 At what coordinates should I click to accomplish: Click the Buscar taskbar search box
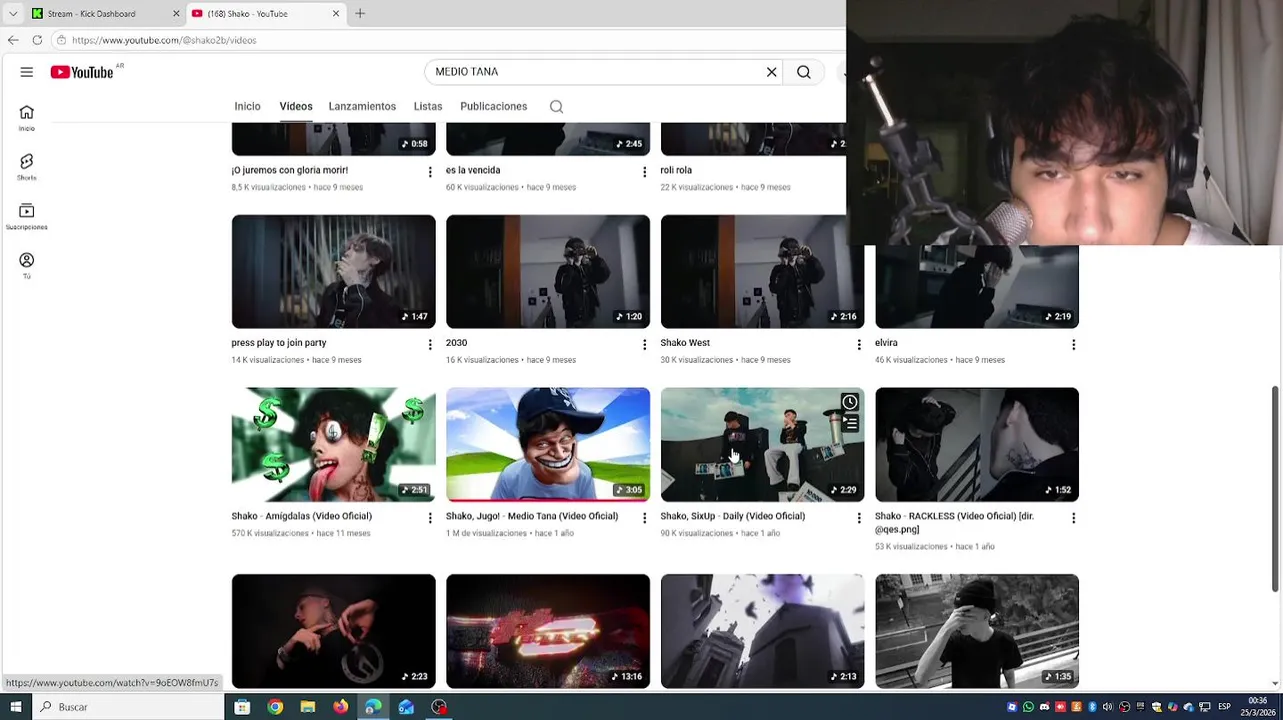point(128,707)
